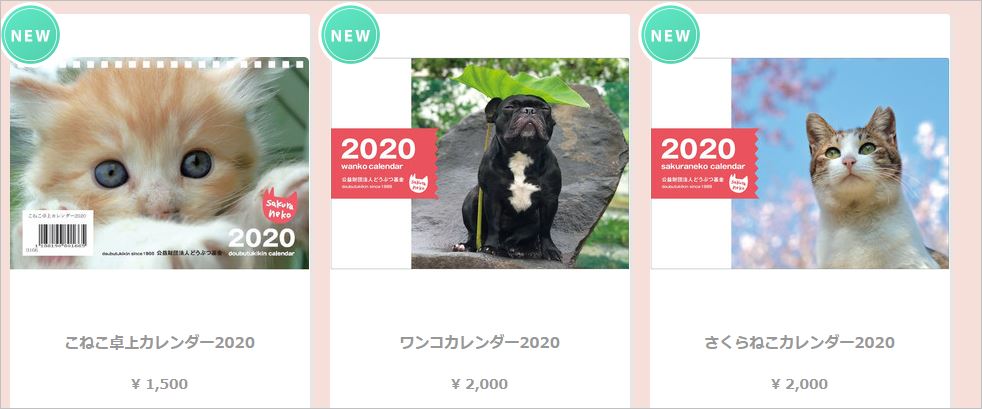982x409 pixels.
Task: Open the cat with cherry blossoms photo
Action: 840,163
